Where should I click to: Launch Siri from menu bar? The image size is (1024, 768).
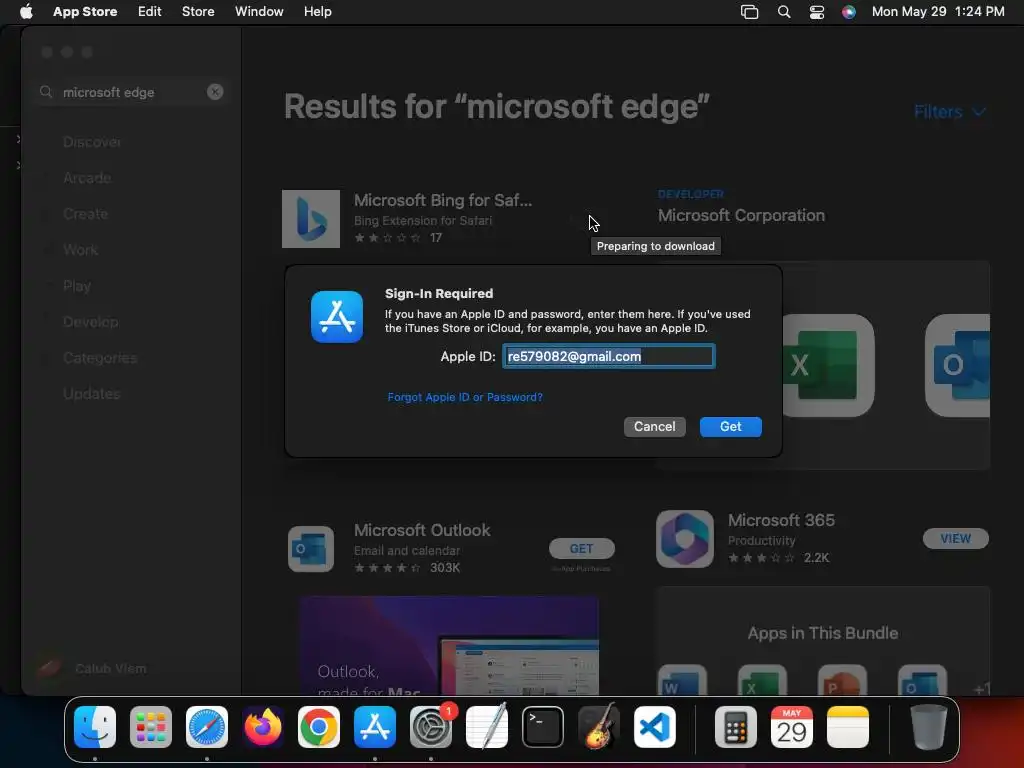click(848, 12)
